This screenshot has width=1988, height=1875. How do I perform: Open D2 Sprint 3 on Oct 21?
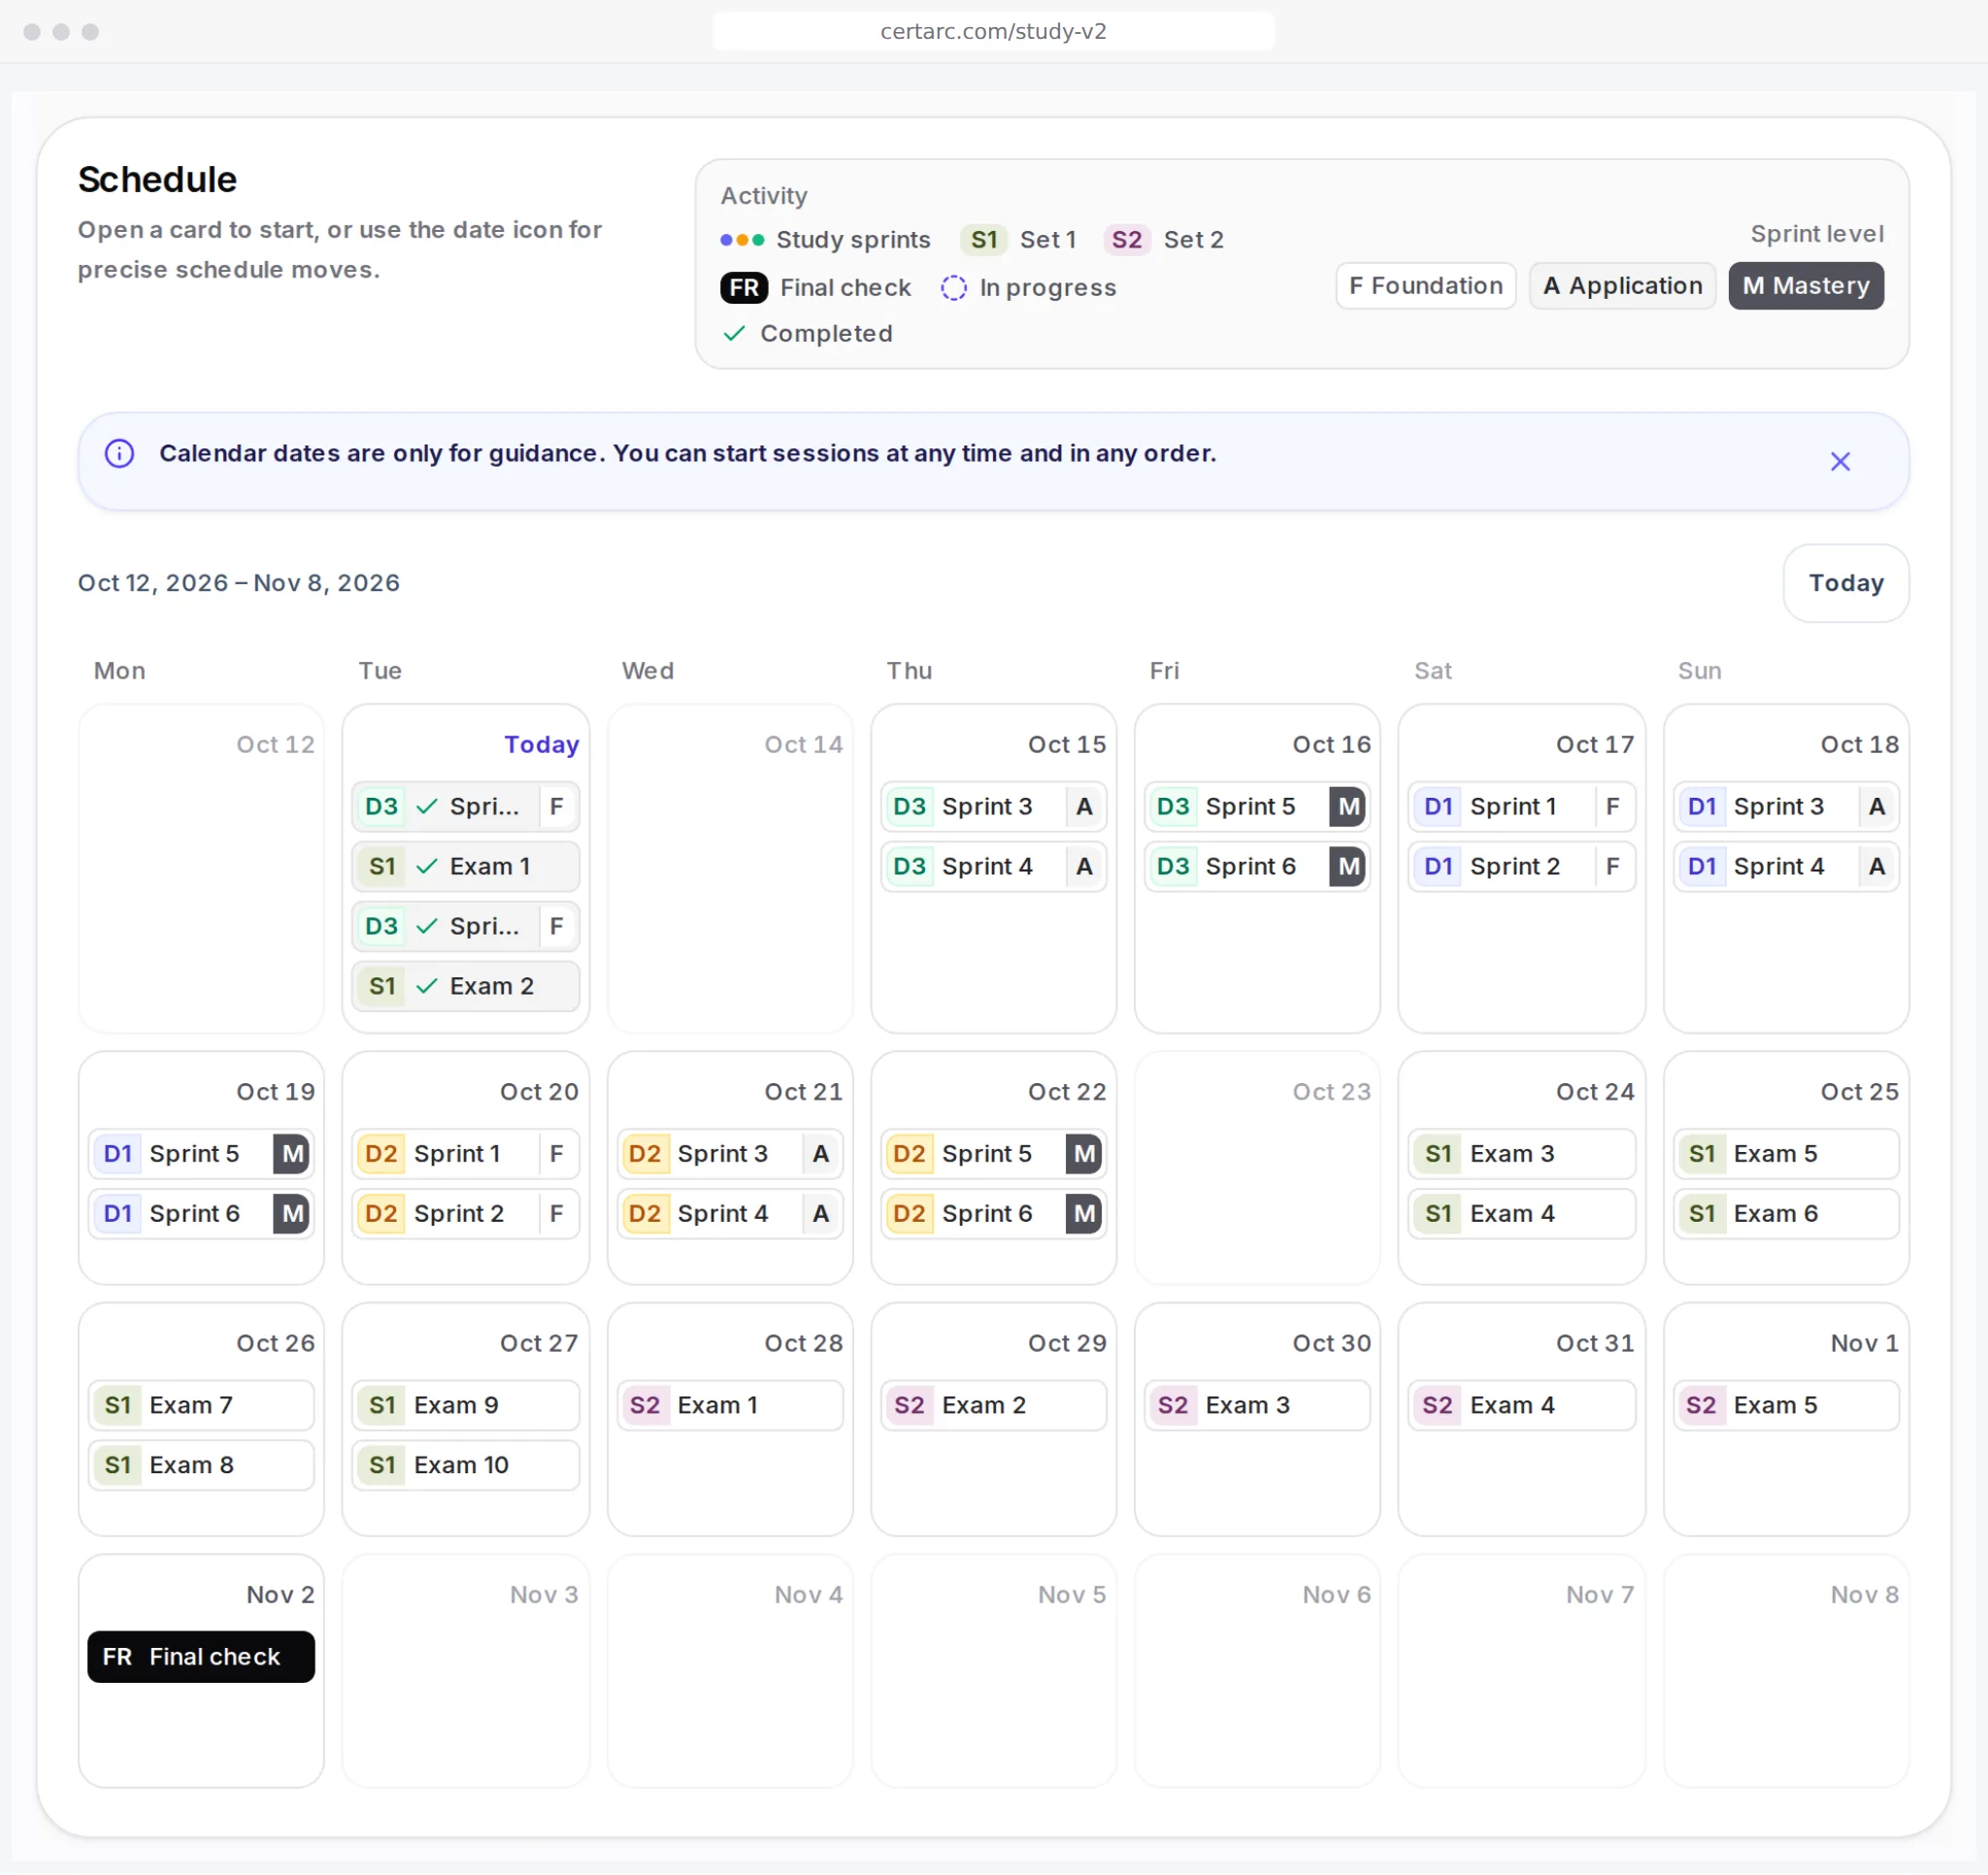[x=730, y=1154]
